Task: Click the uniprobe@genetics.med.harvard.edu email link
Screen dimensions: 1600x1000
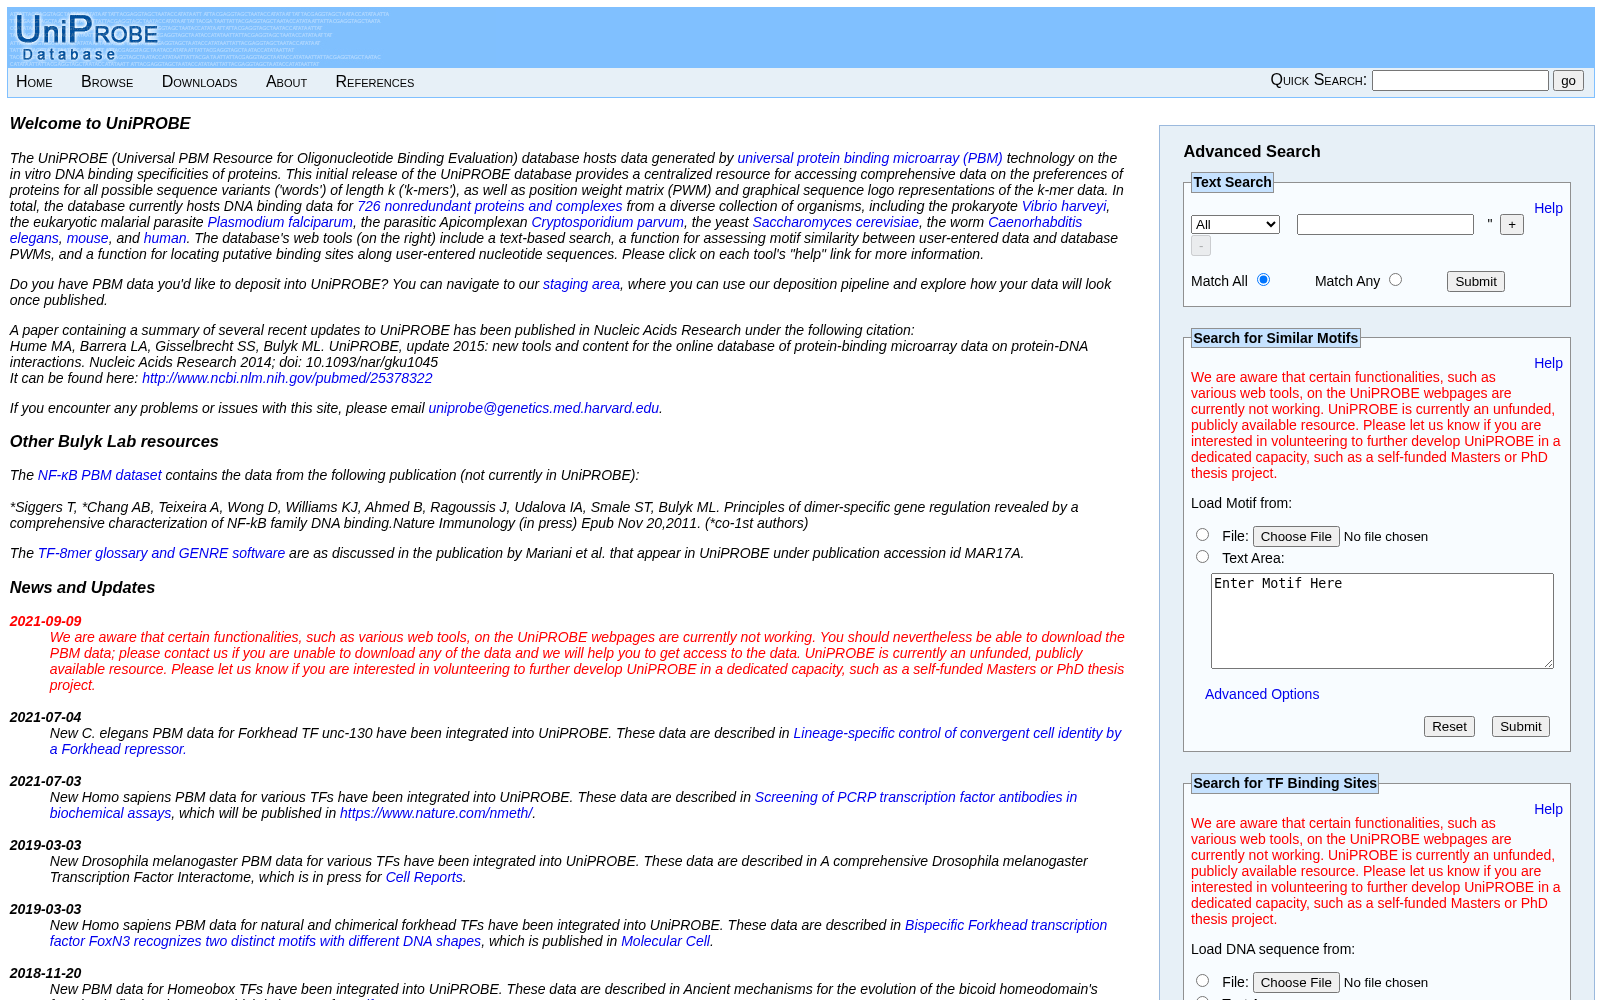Action: 543,408
